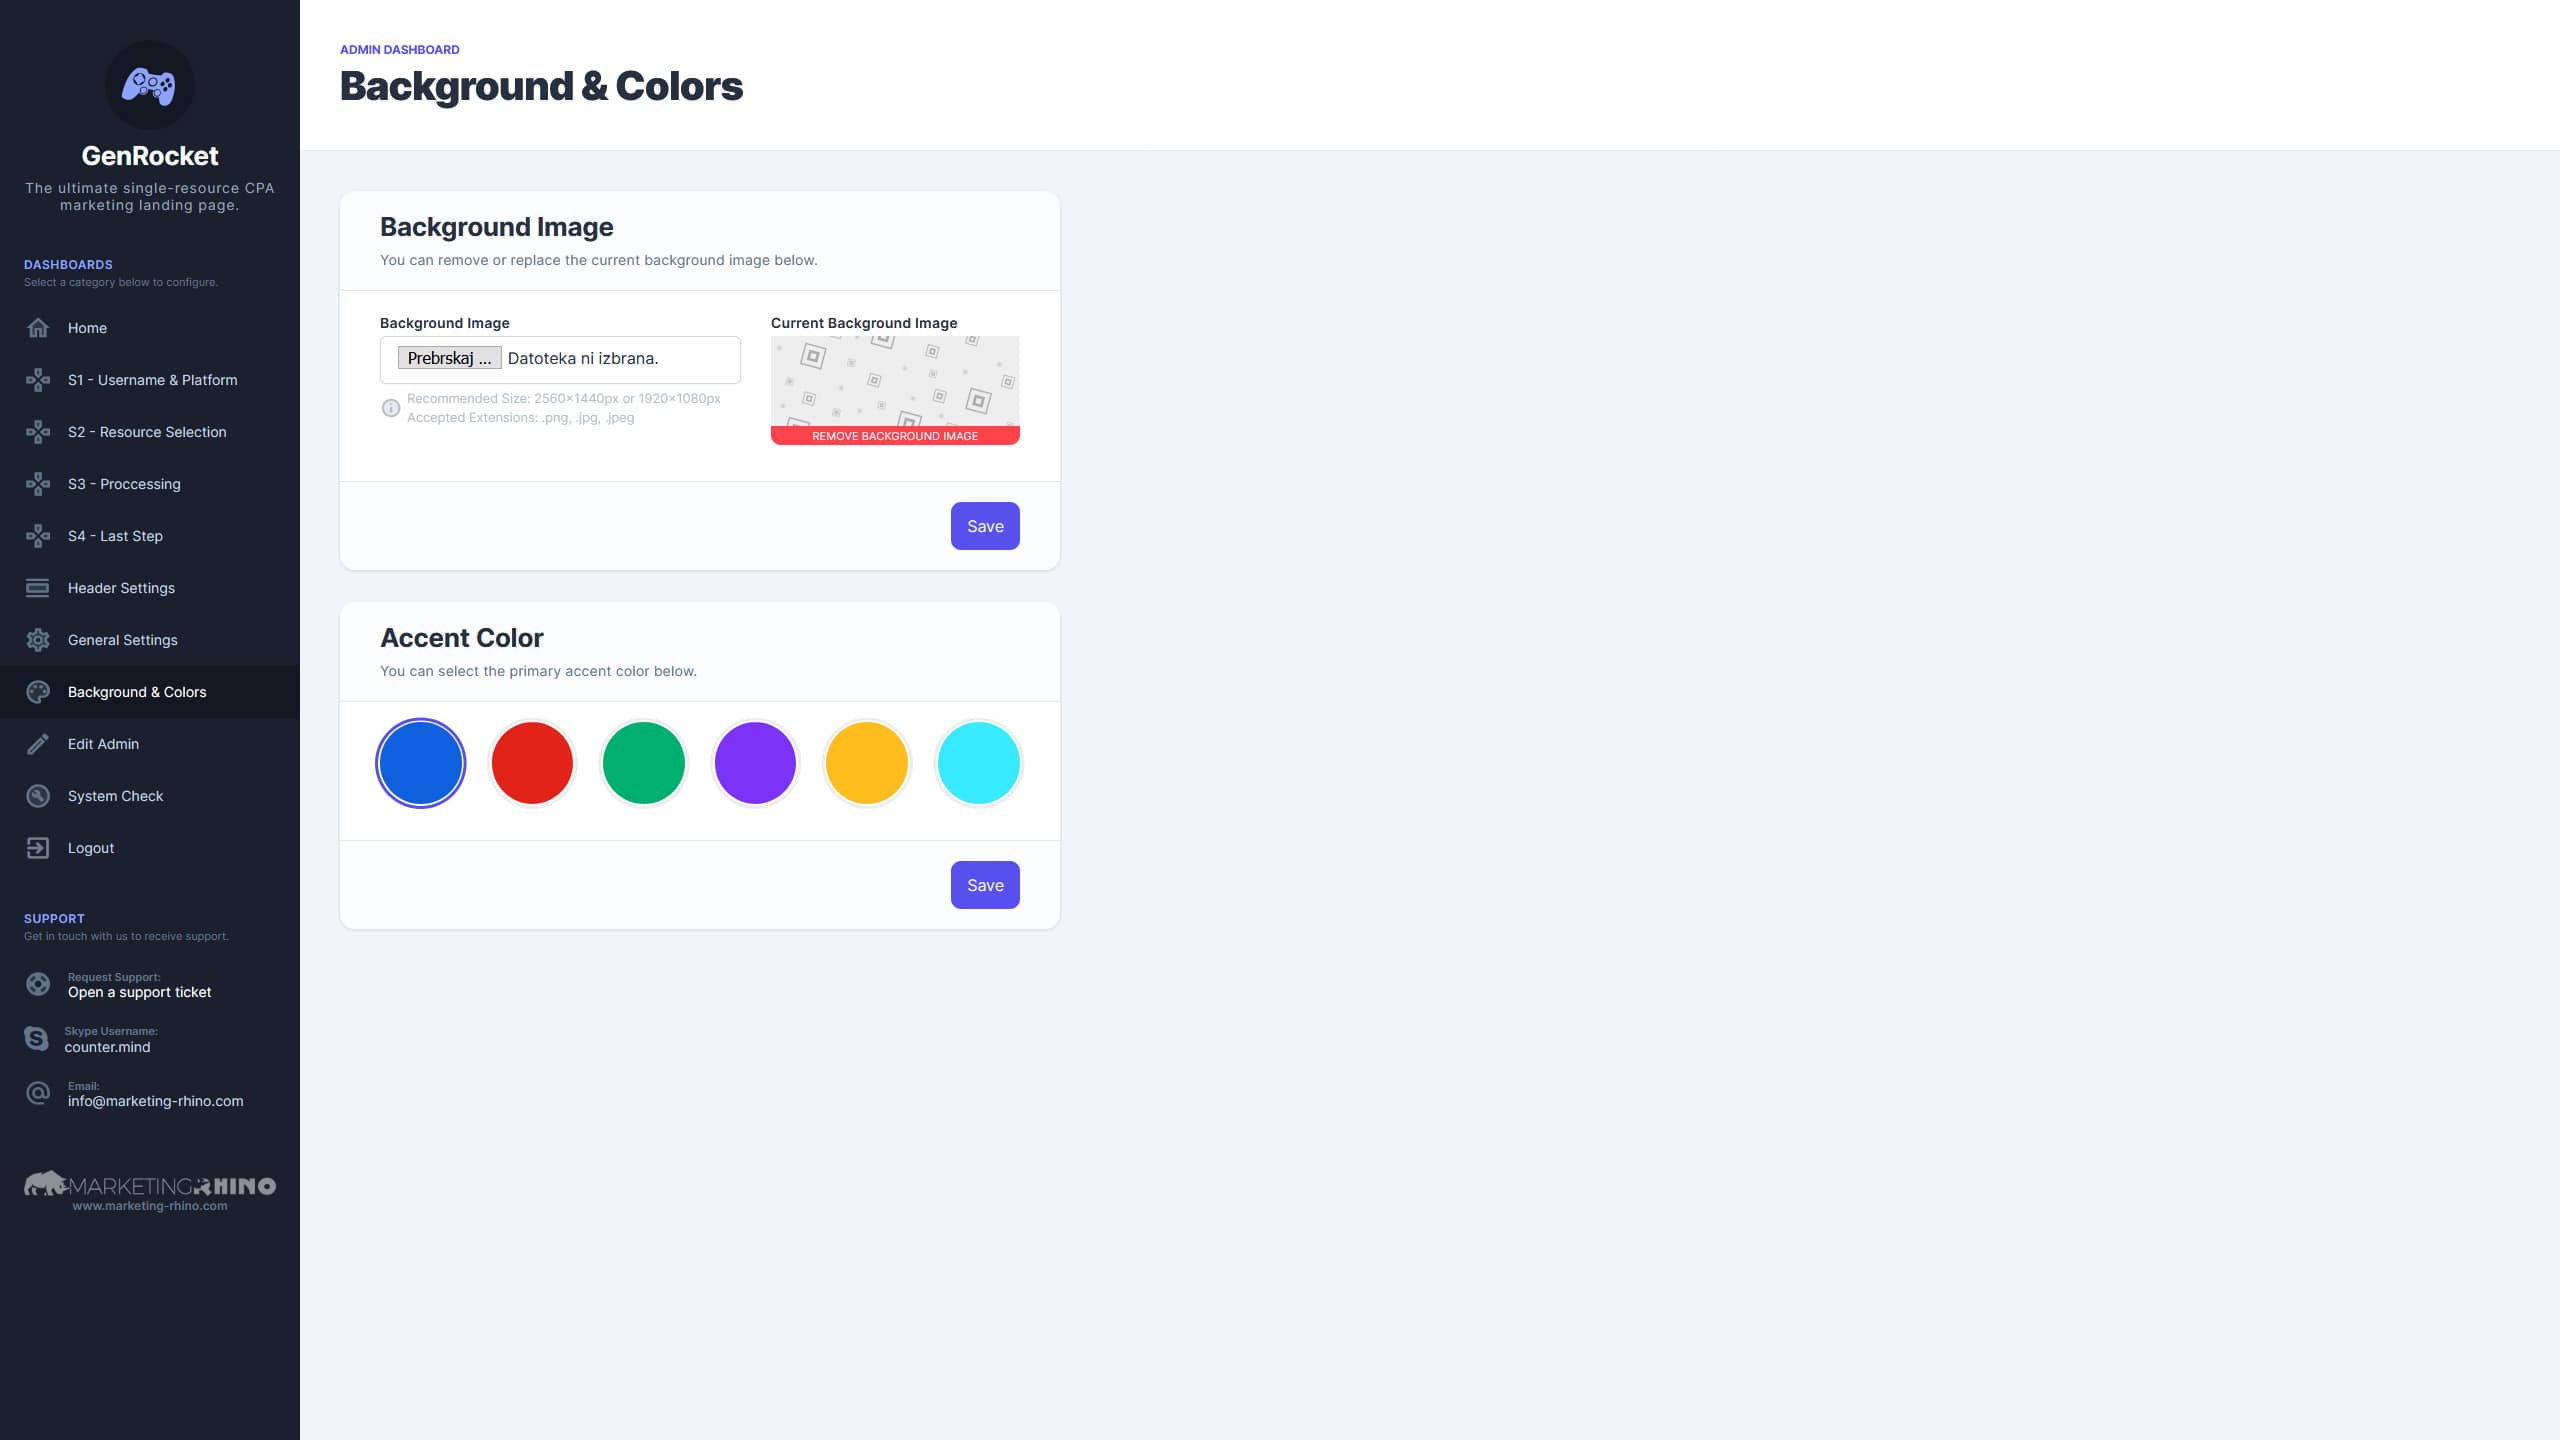
Task: Choose the green accent color
Action: 644,763
